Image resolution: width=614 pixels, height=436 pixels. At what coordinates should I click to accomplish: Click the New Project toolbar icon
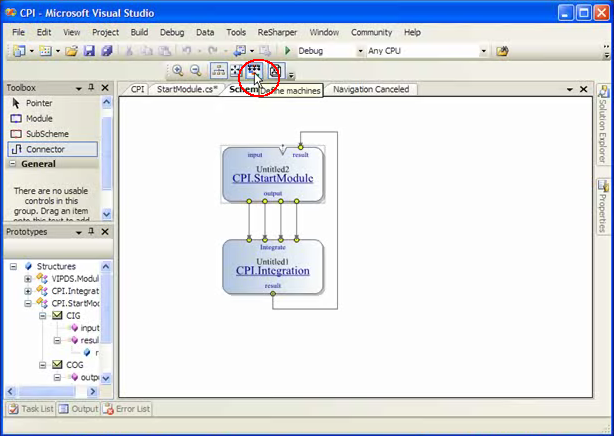click(x=19, y=51)
